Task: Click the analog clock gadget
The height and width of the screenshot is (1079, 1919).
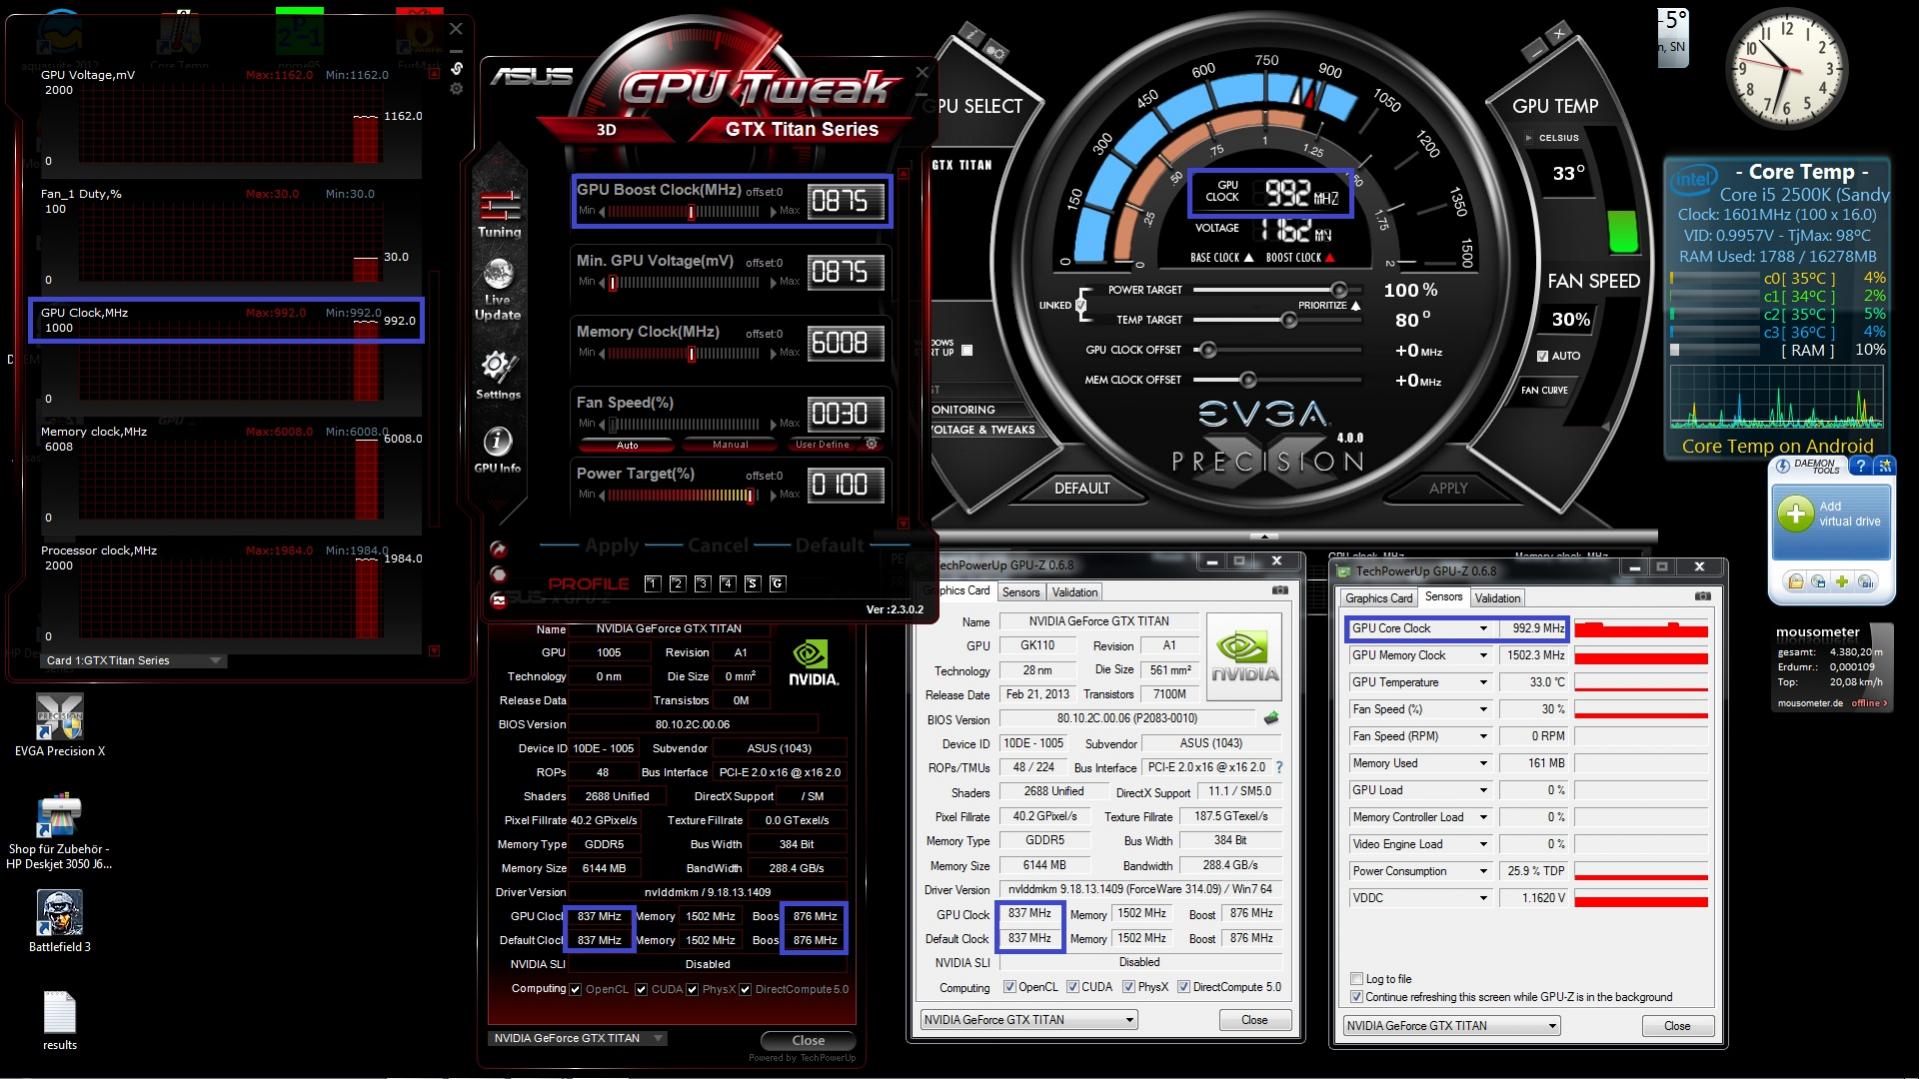Action: pos(1786,68)
